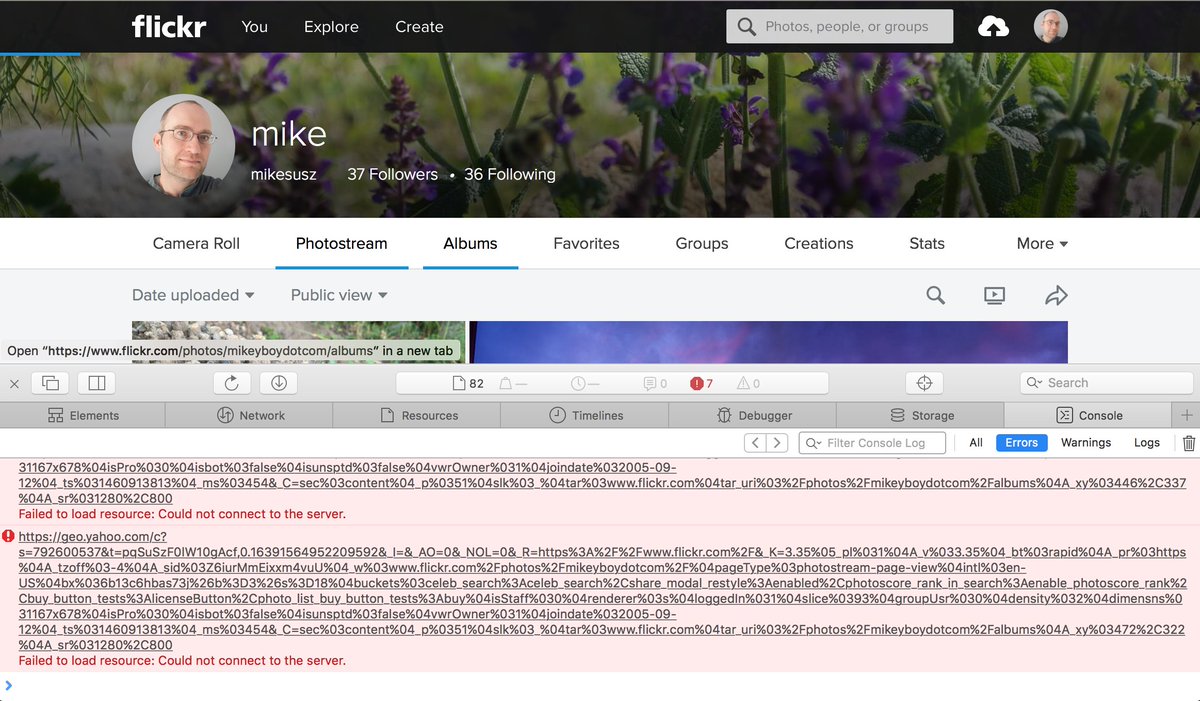Expand the Date uploaded dropdown

[x=193, y=295]
